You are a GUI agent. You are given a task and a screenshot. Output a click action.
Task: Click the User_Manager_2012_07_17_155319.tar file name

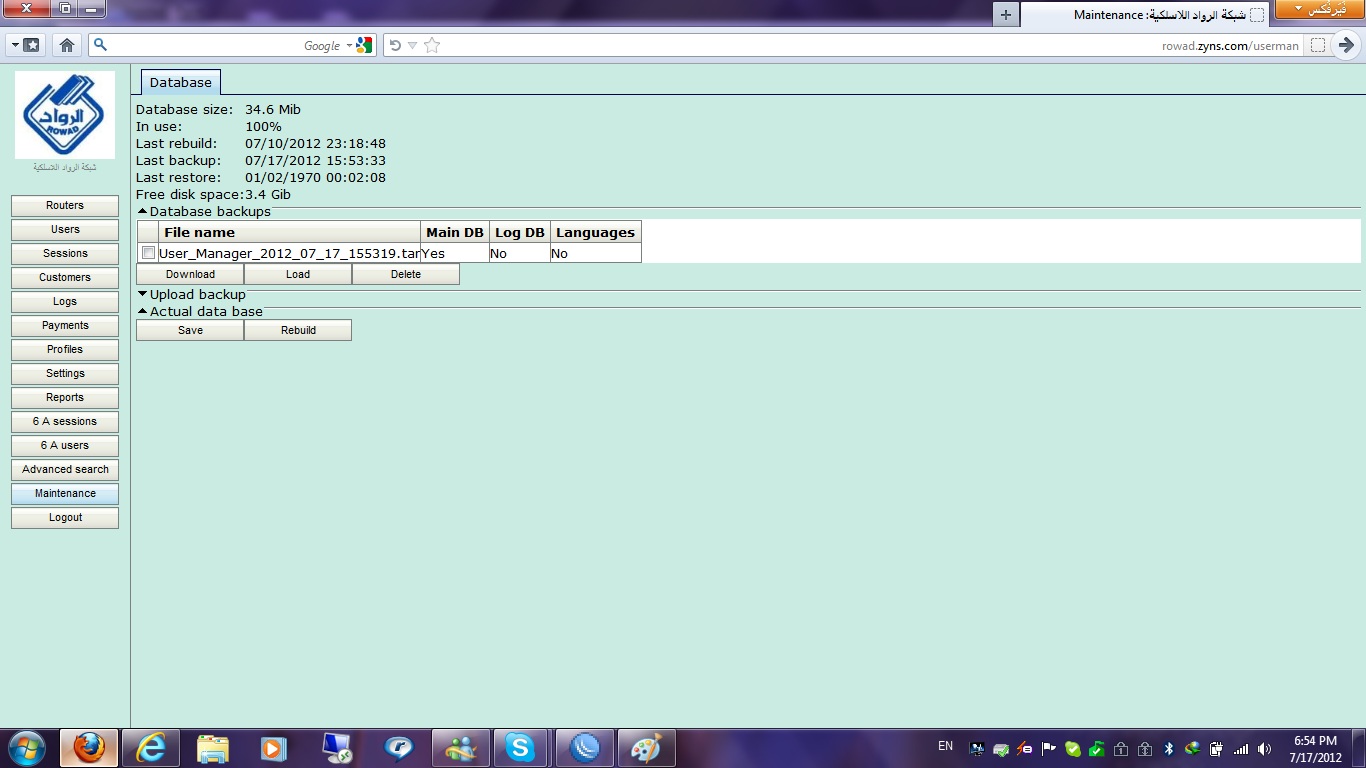pos(289,254)
